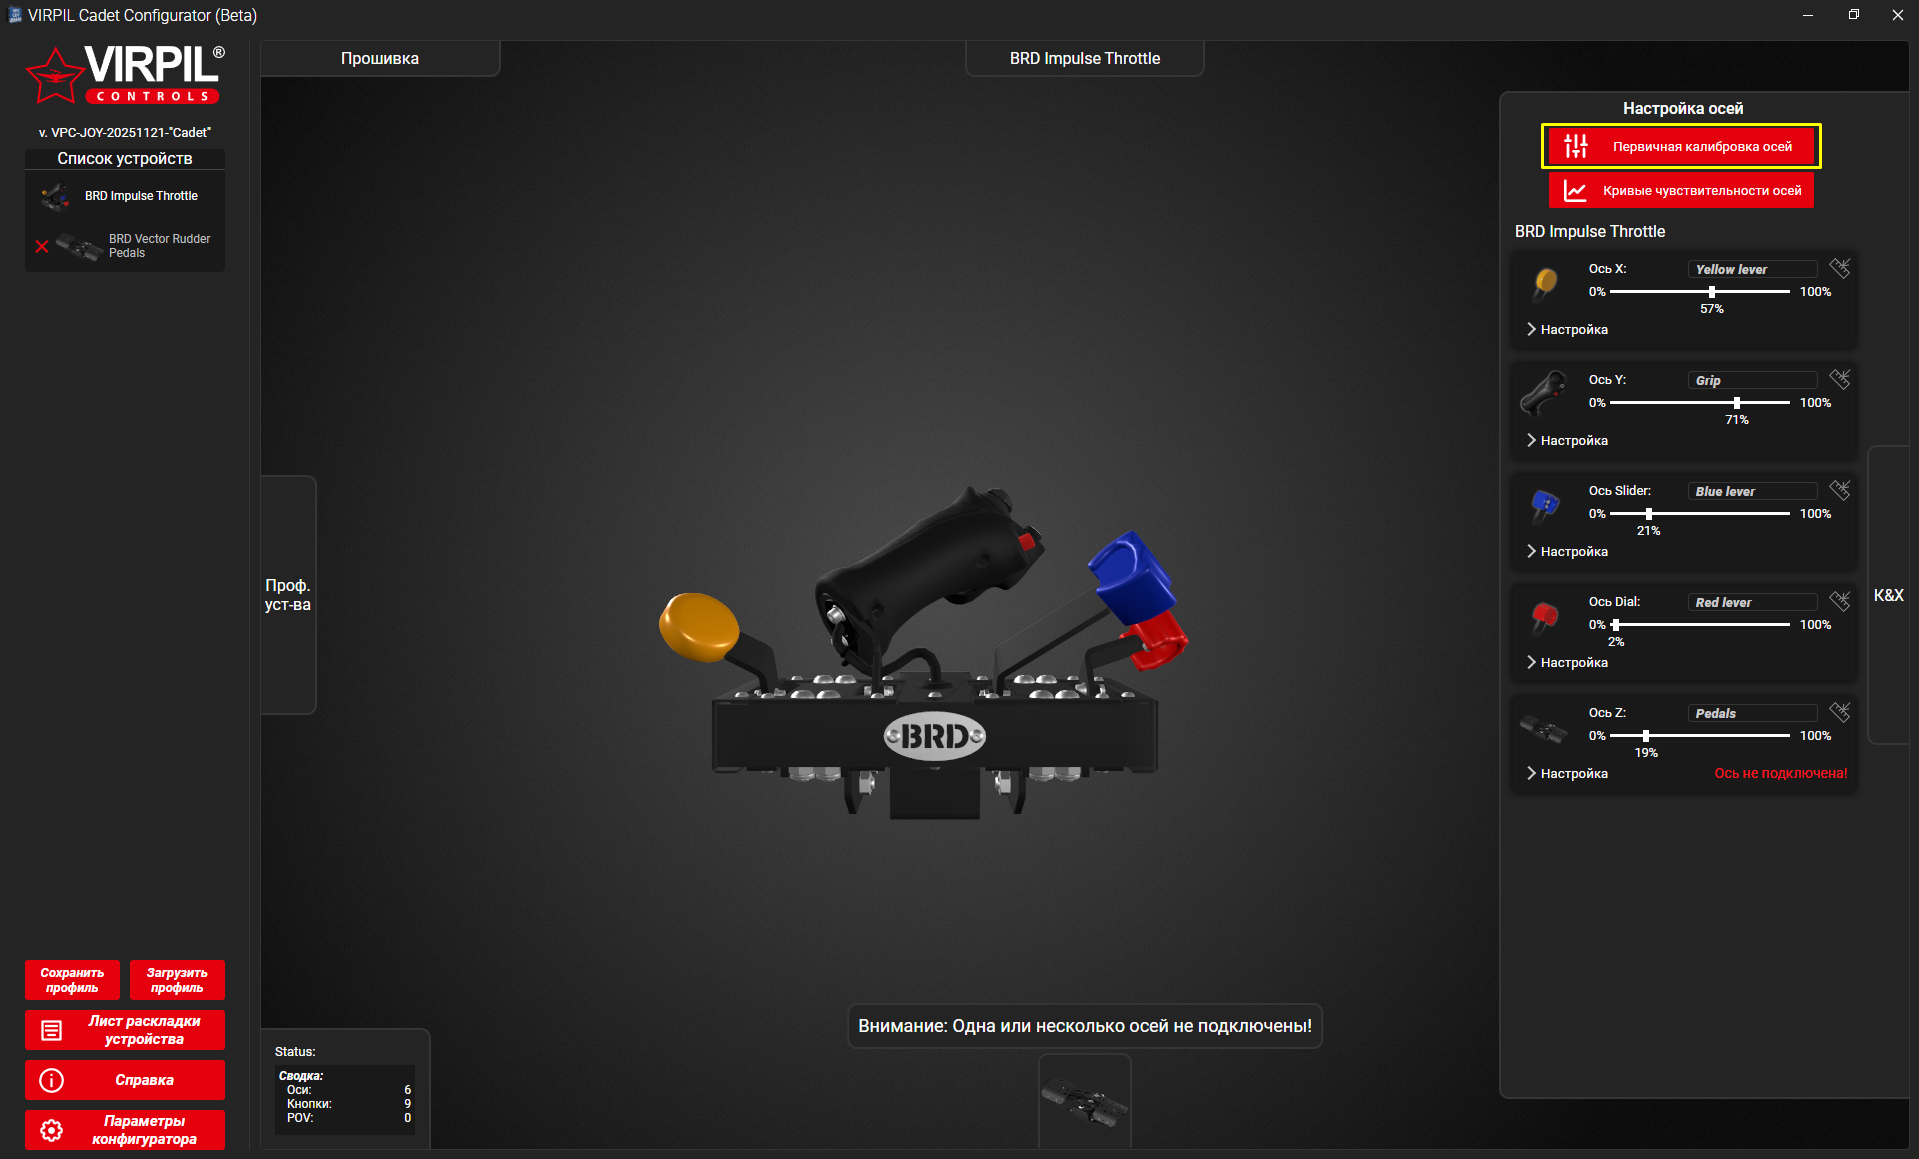Click the ruler icon beside Blue lever field
The image size is (1919, 1159).
coord(1839,490)
